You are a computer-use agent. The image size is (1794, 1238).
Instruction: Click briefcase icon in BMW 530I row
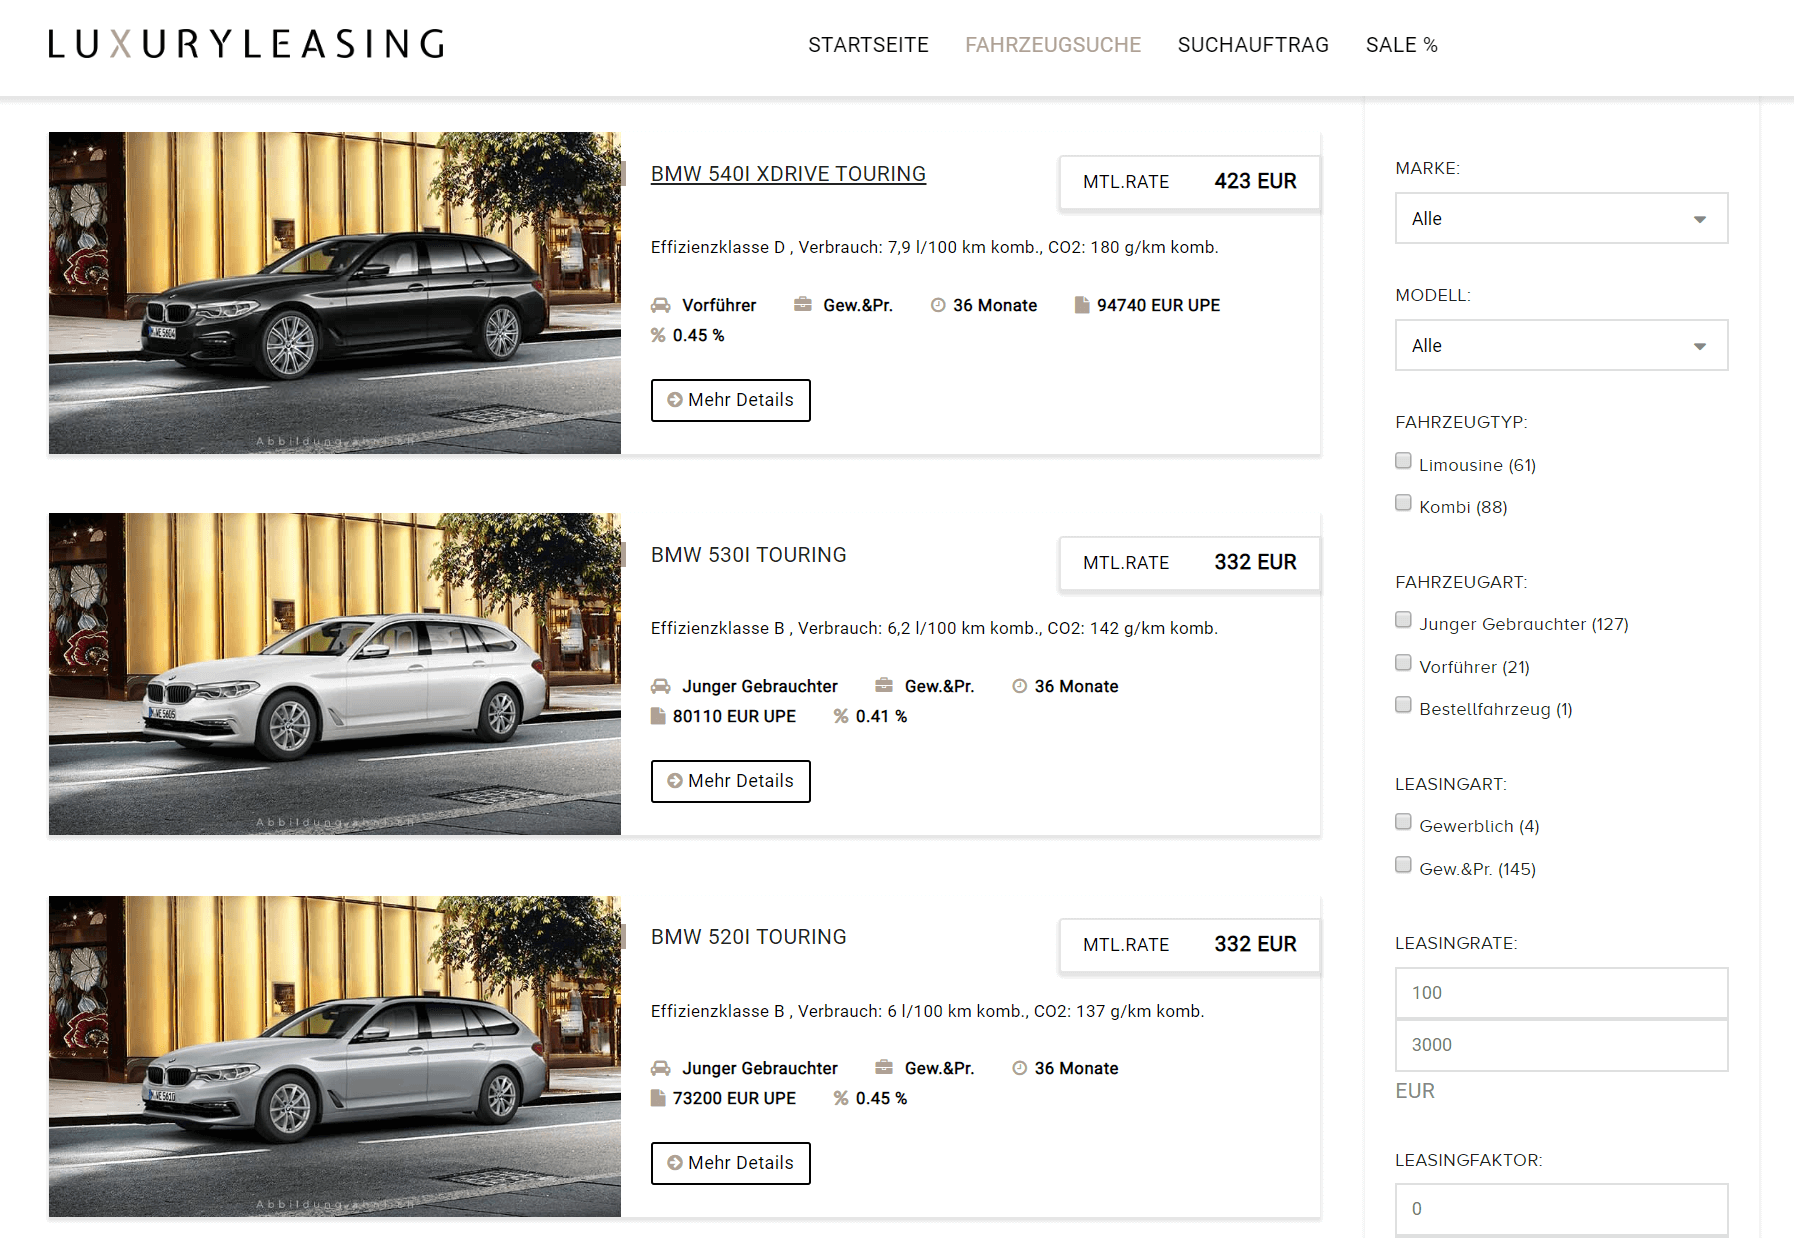click(x=884, y=685)
